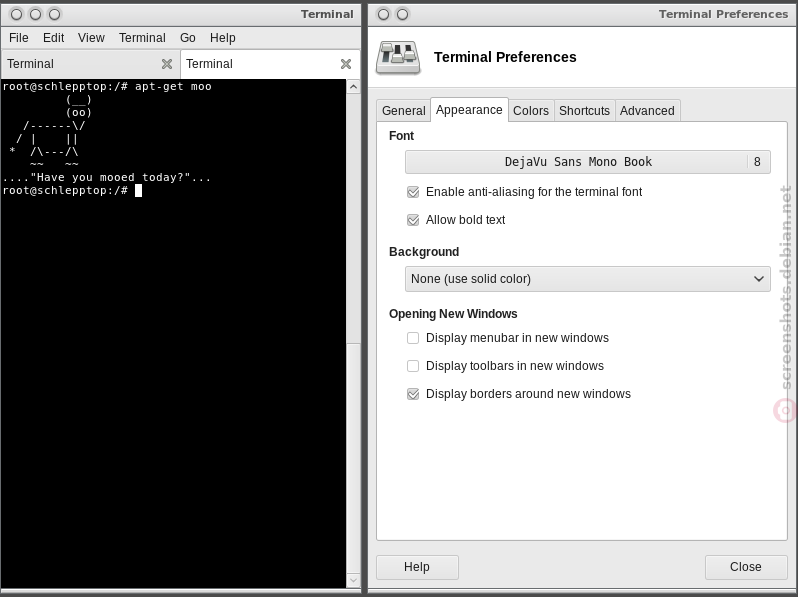Disable anti-aliasing for the terminal font
798x597 pixels.
[413, 192]
